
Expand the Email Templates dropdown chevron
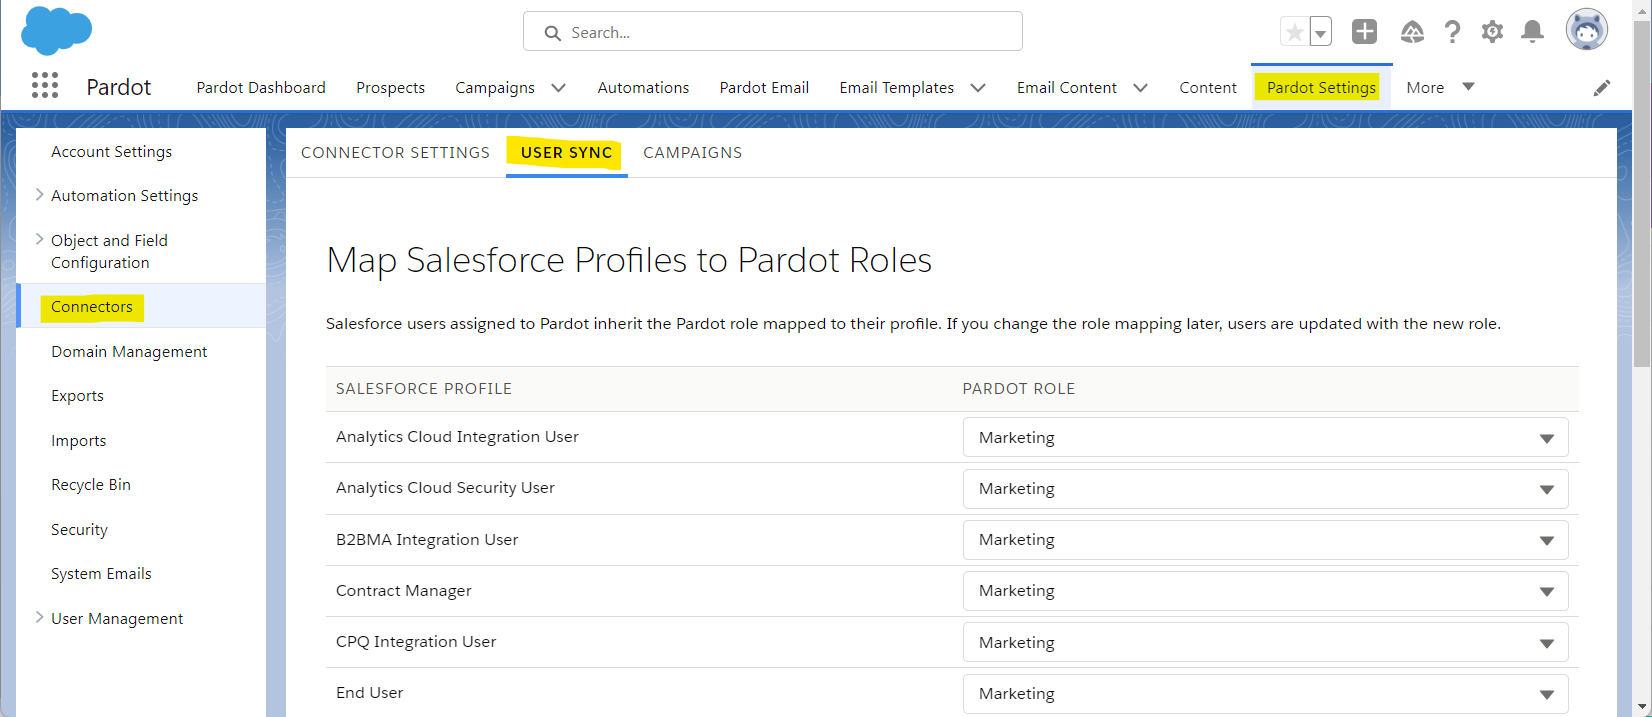pyautogui.click(x=978, y=88)
